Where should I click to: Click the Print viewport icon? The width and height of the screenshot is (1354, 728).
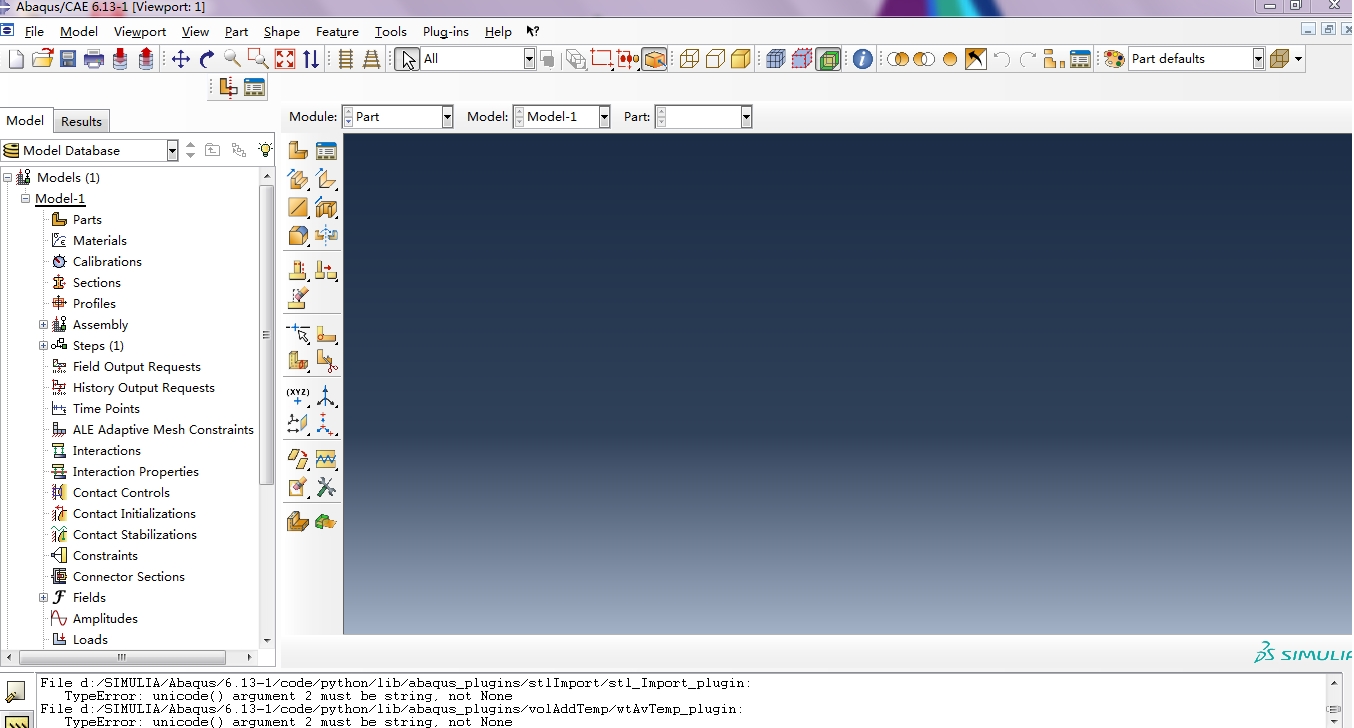pos(94,59)
